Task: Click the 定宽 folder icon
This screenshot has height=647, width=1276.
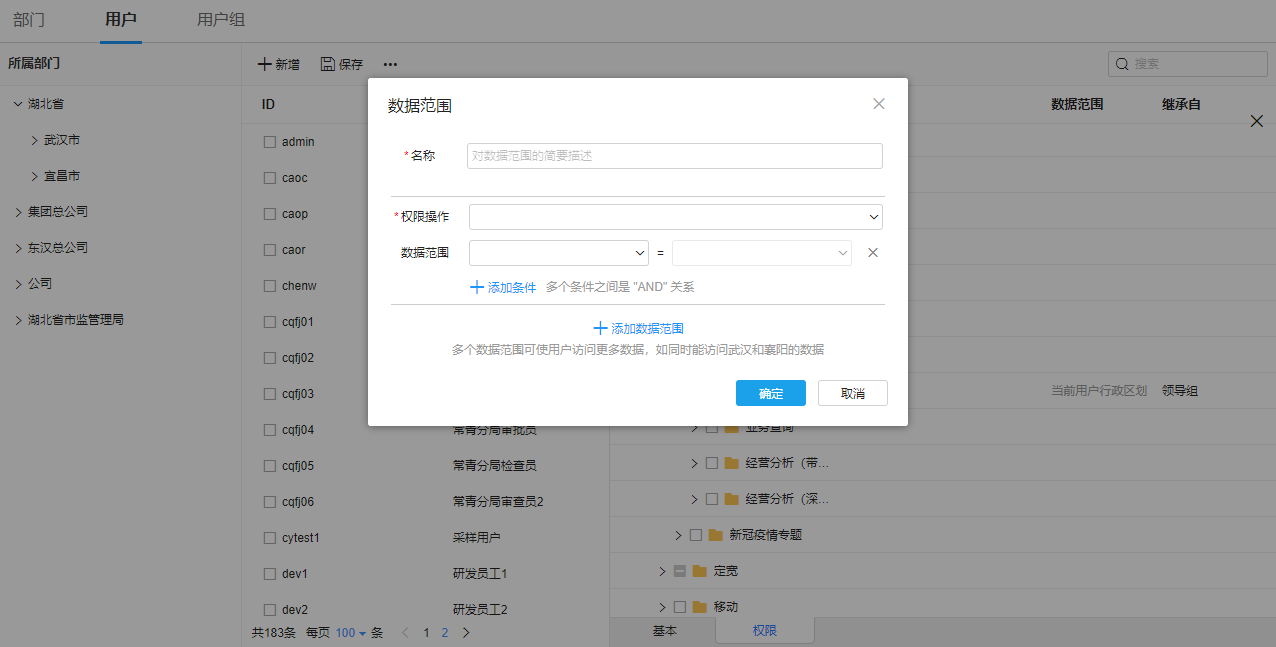Action: (x=699, y=571)
